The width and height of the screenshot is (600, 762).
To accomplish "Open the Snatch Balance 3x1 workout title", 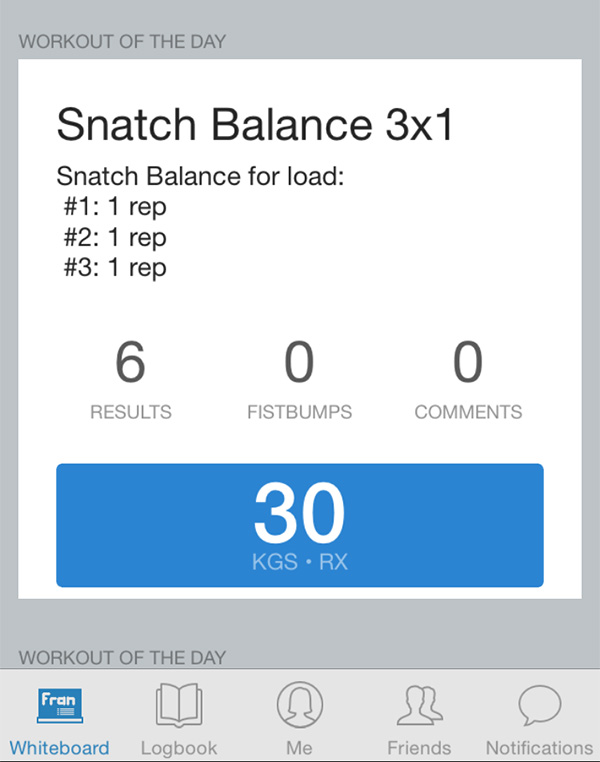I will [x=255, y=124].
